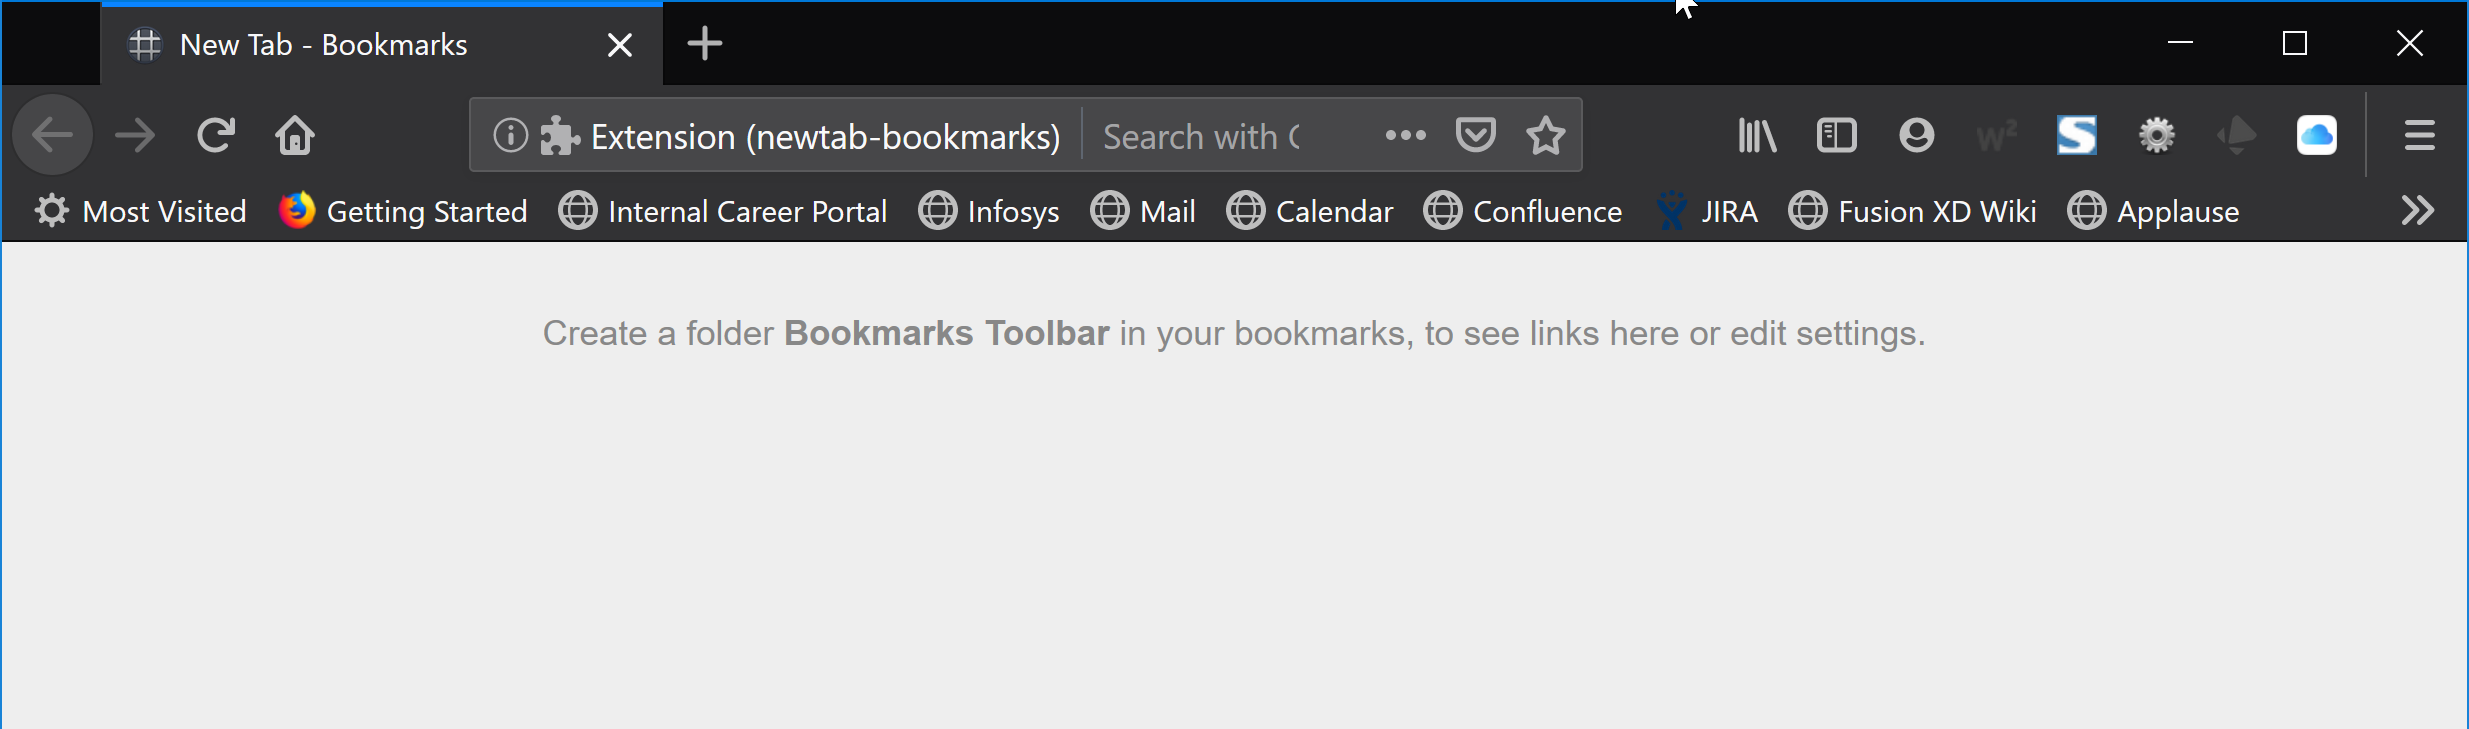
Task: Click the site information icon
Action: click(x=510, y=135)
